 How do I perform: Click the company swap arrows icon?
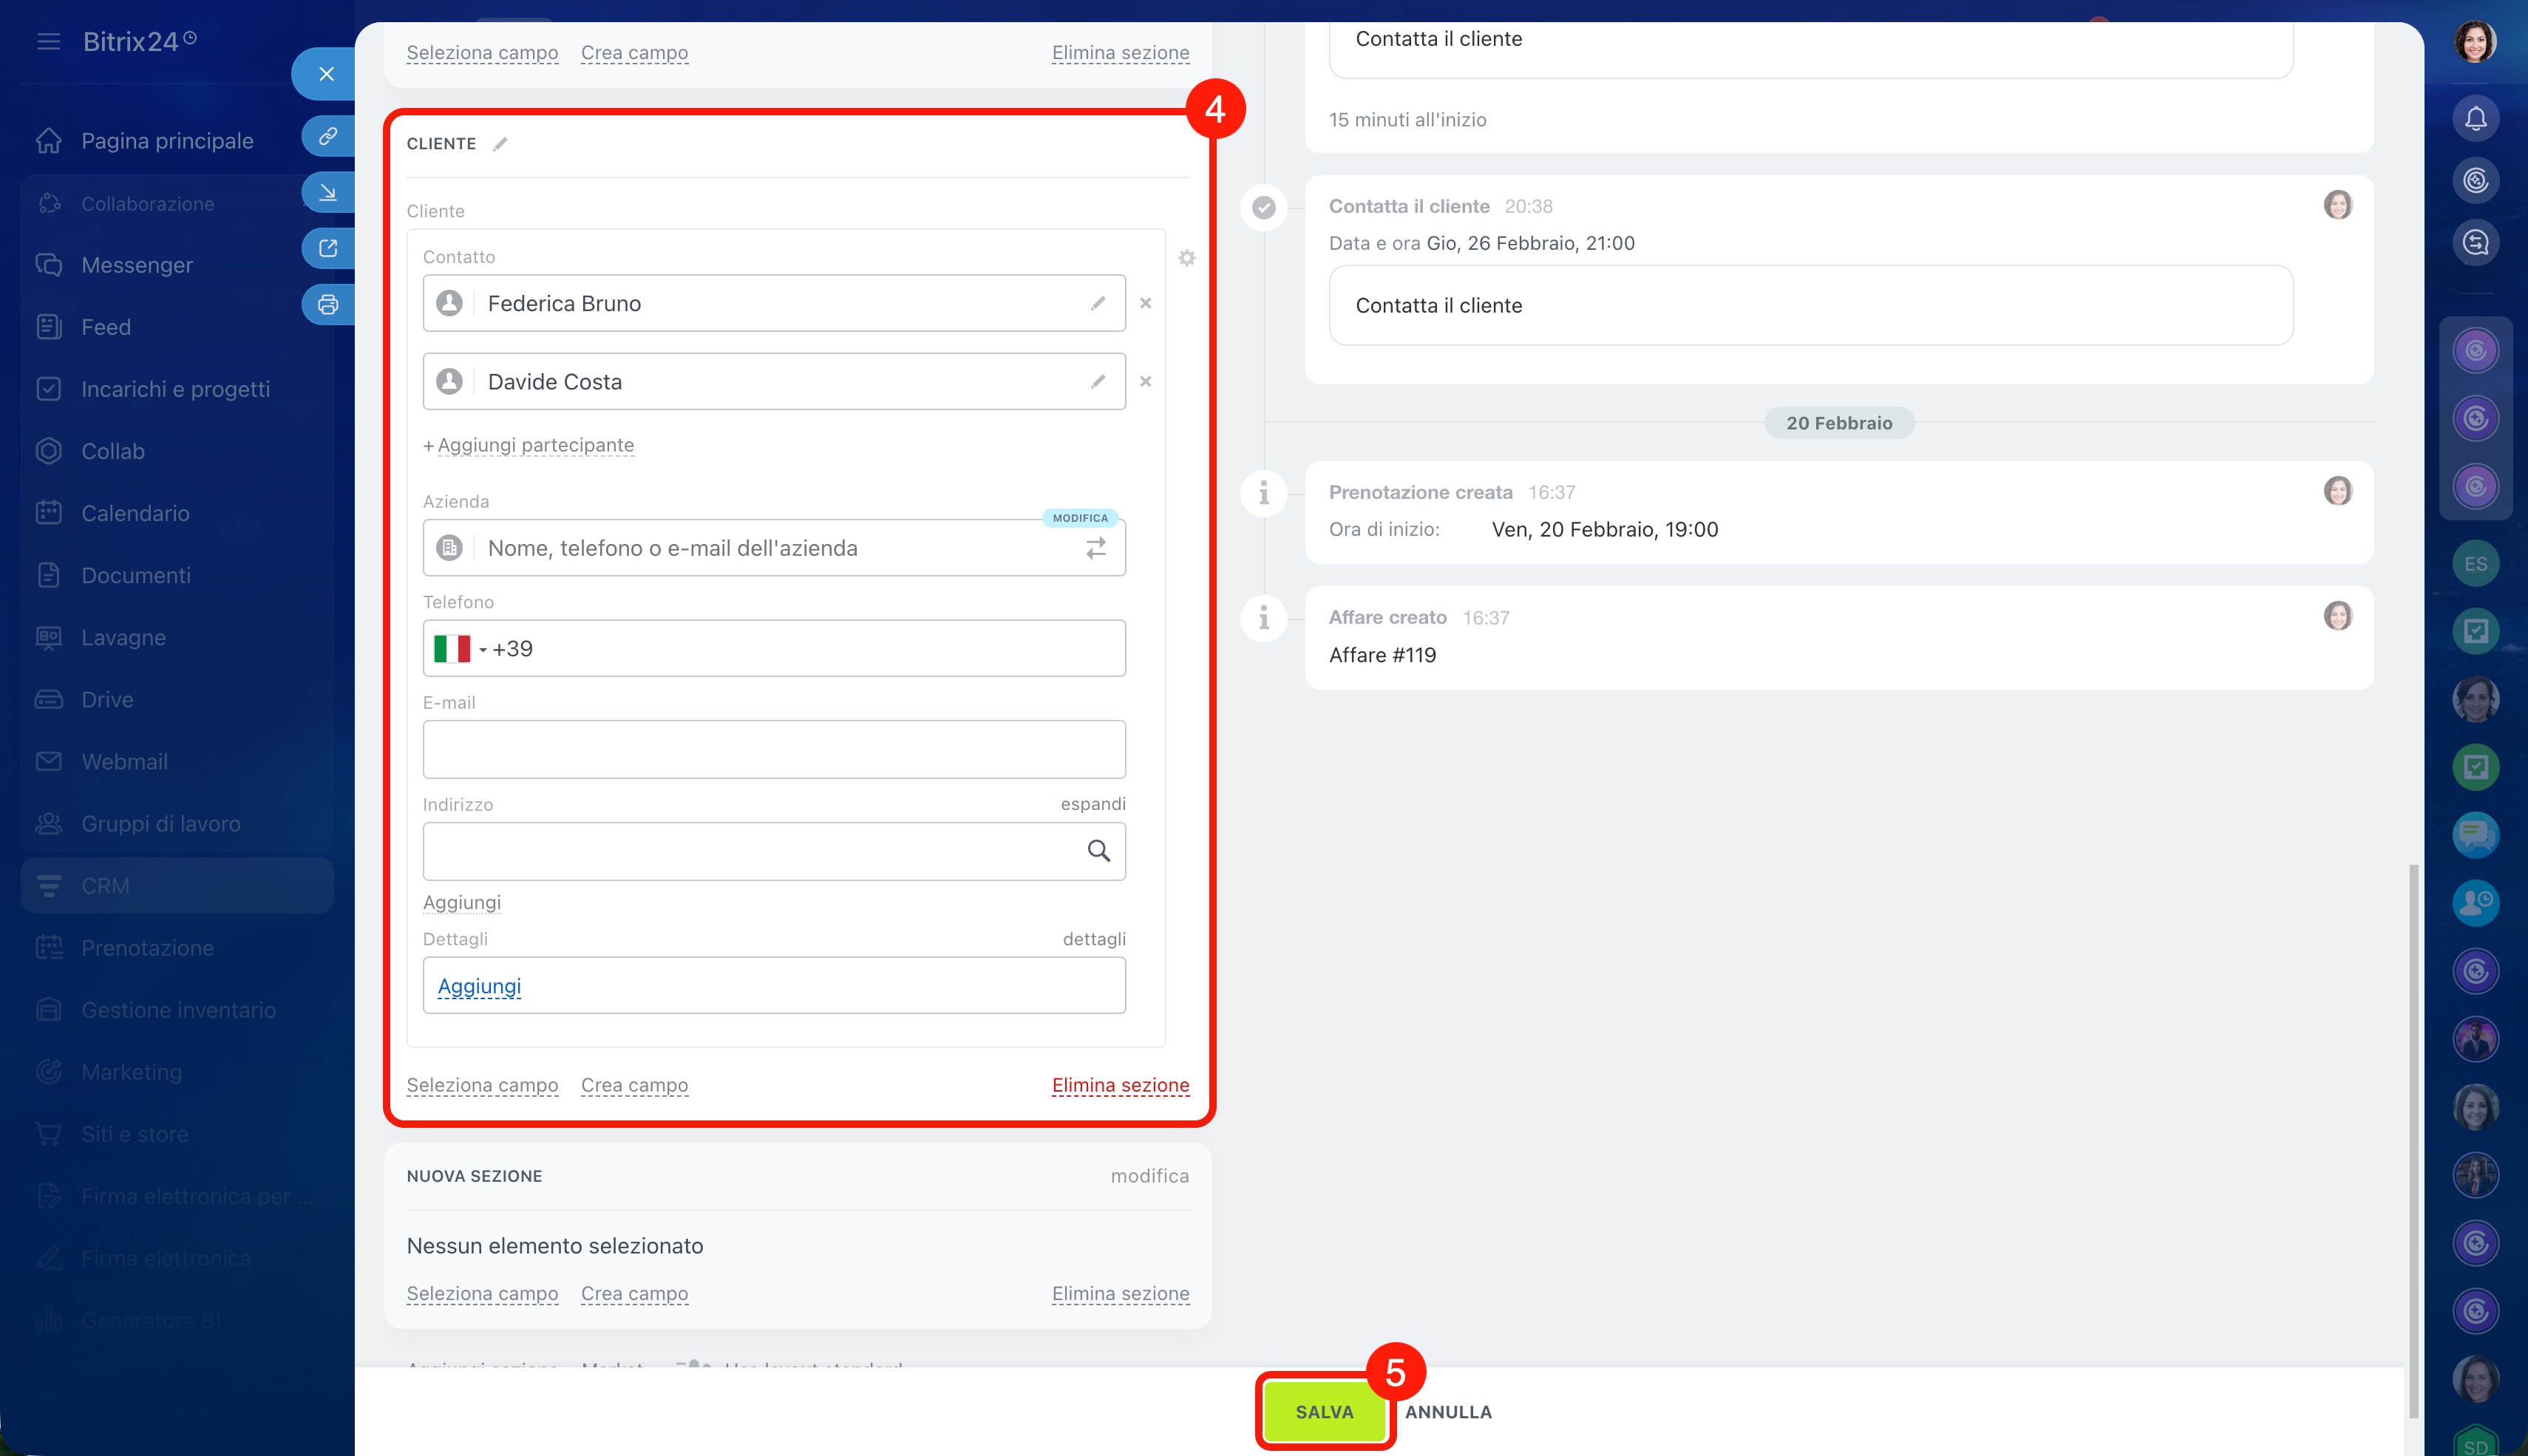[x=1096, y=548]
